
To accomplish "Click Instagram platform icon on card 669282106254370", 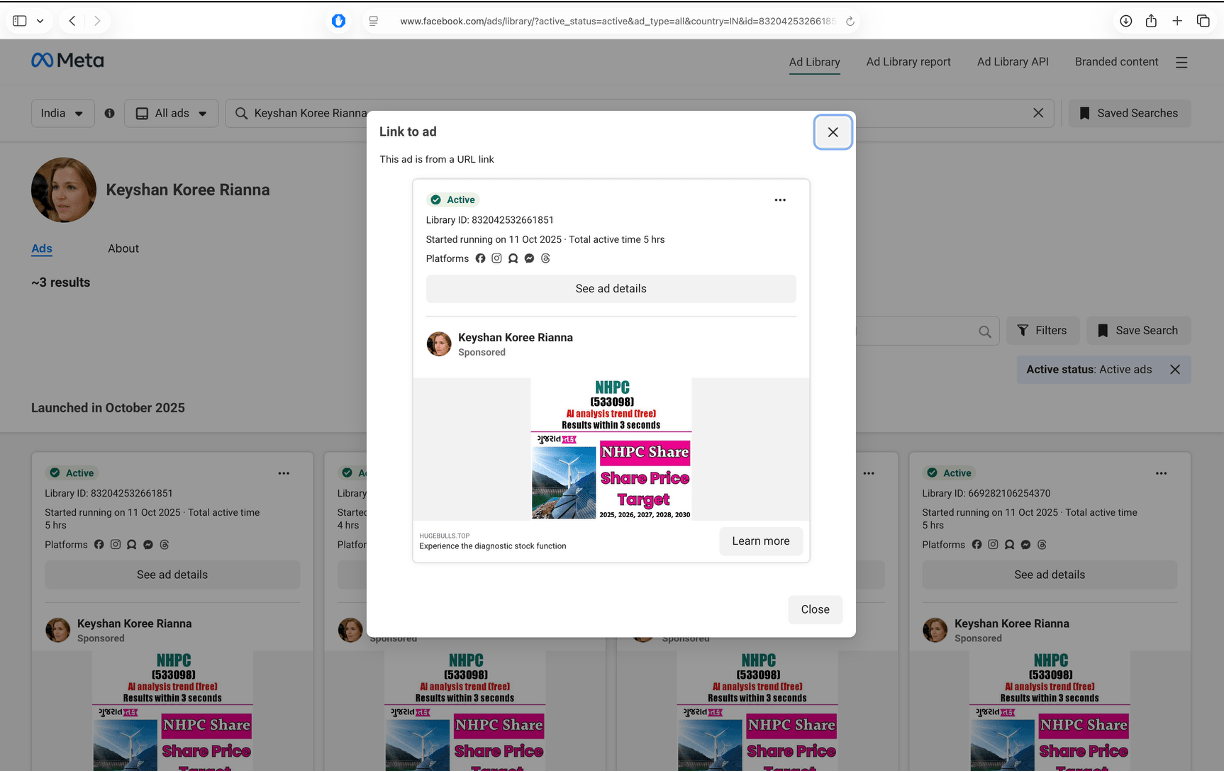I will [993, 545].
